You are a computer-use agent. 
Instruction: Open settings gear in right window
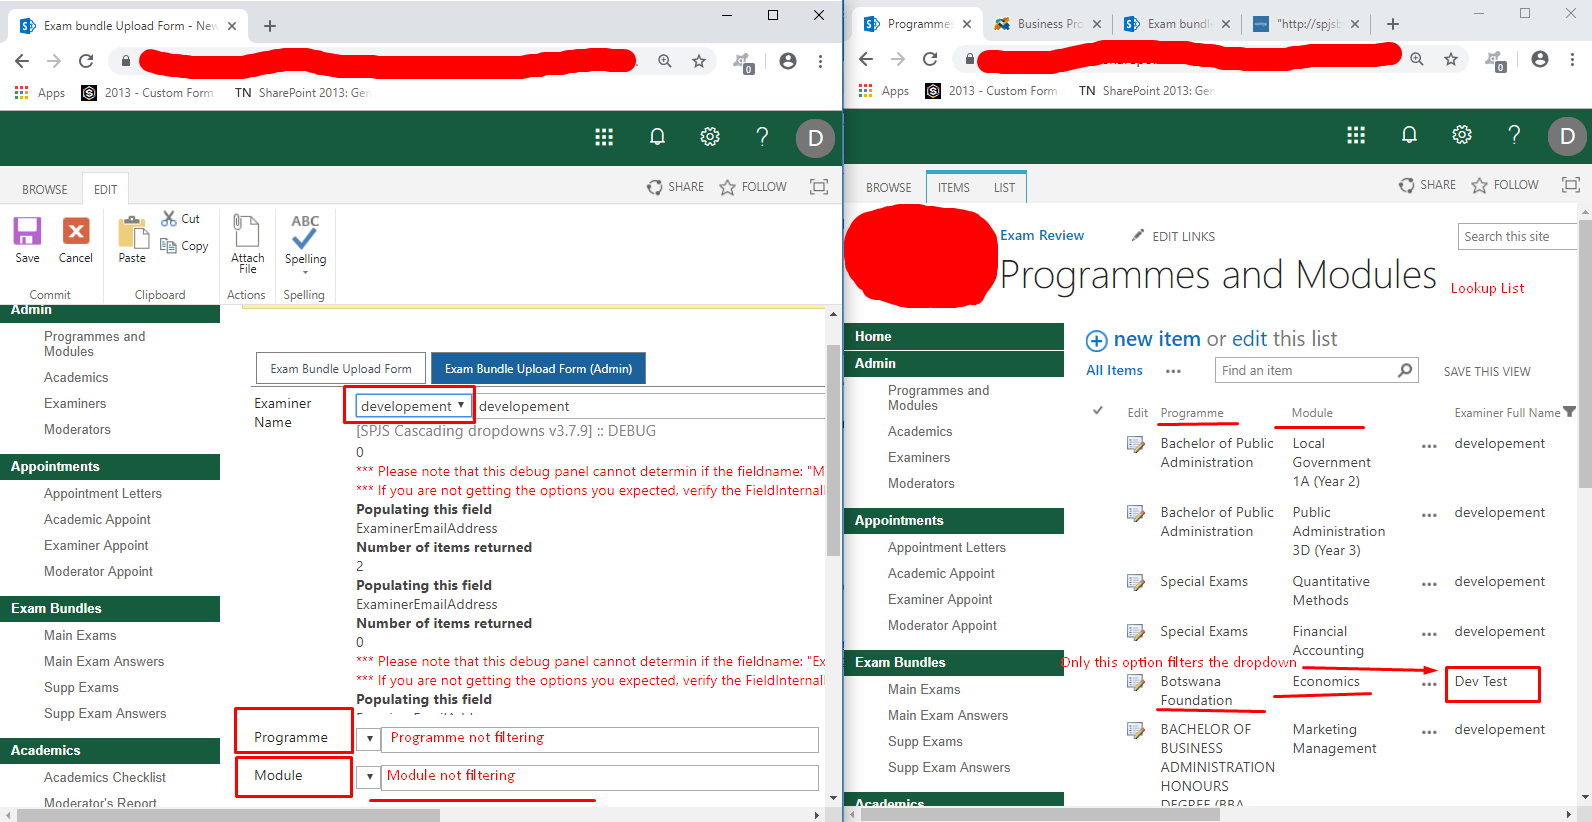1461,135
